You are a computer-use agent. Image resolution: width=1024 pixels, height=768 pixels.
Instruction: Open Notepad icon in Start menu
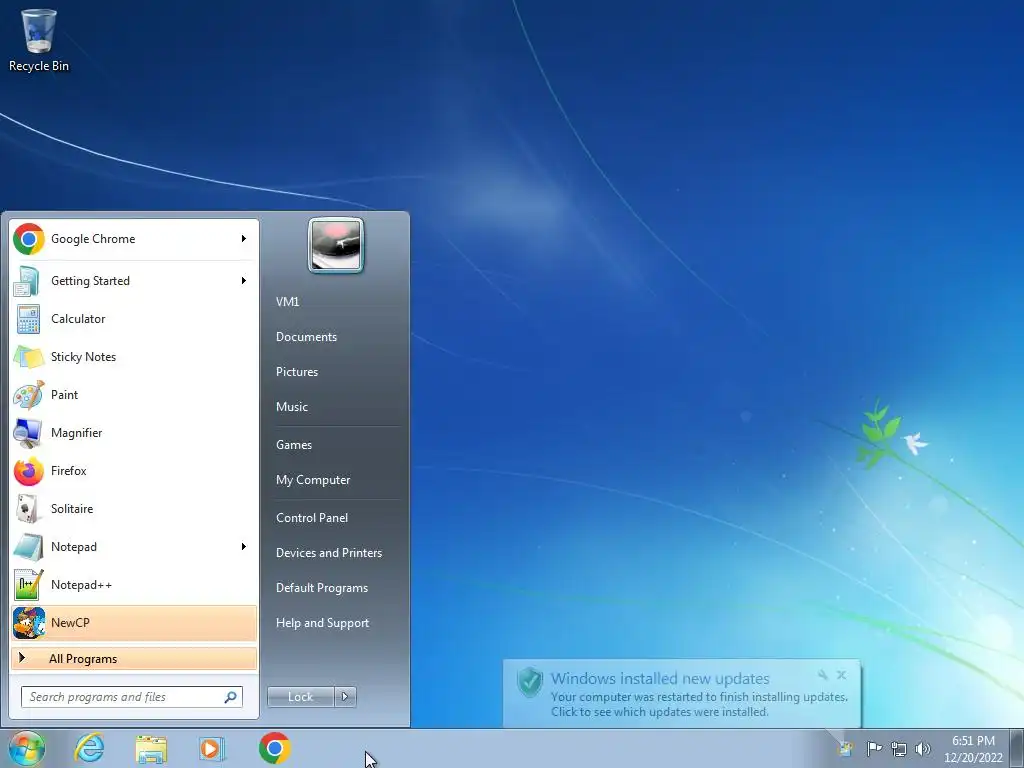(27, 547)
